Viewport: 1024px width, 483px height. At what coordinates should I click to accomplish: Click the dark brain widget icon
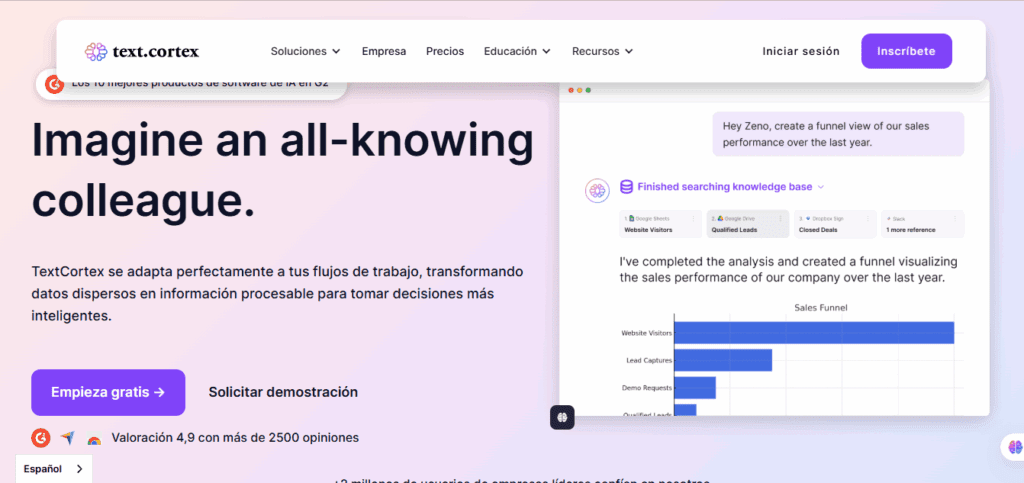click(562, 417)
